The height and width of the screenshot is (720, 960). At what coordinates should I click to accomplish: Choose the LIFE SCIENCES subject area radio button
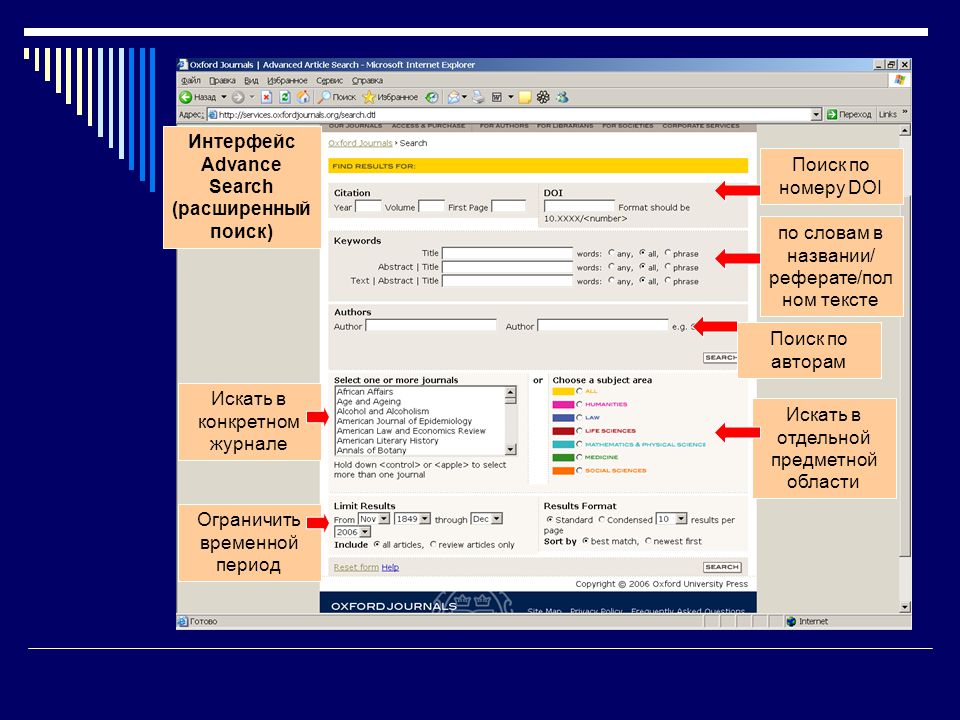click(579, 430)
